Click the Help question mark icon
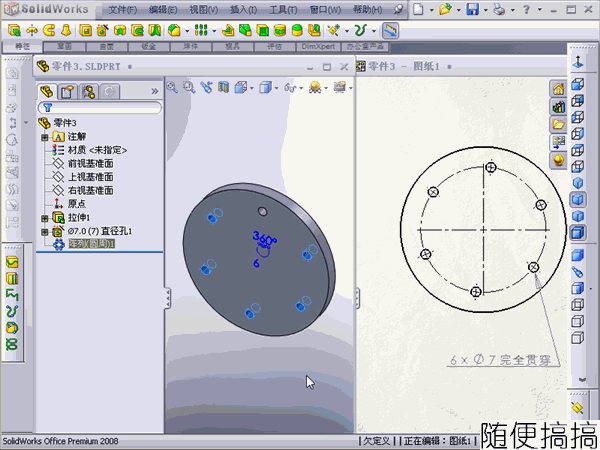600x450 pixels. coord(527,9)
